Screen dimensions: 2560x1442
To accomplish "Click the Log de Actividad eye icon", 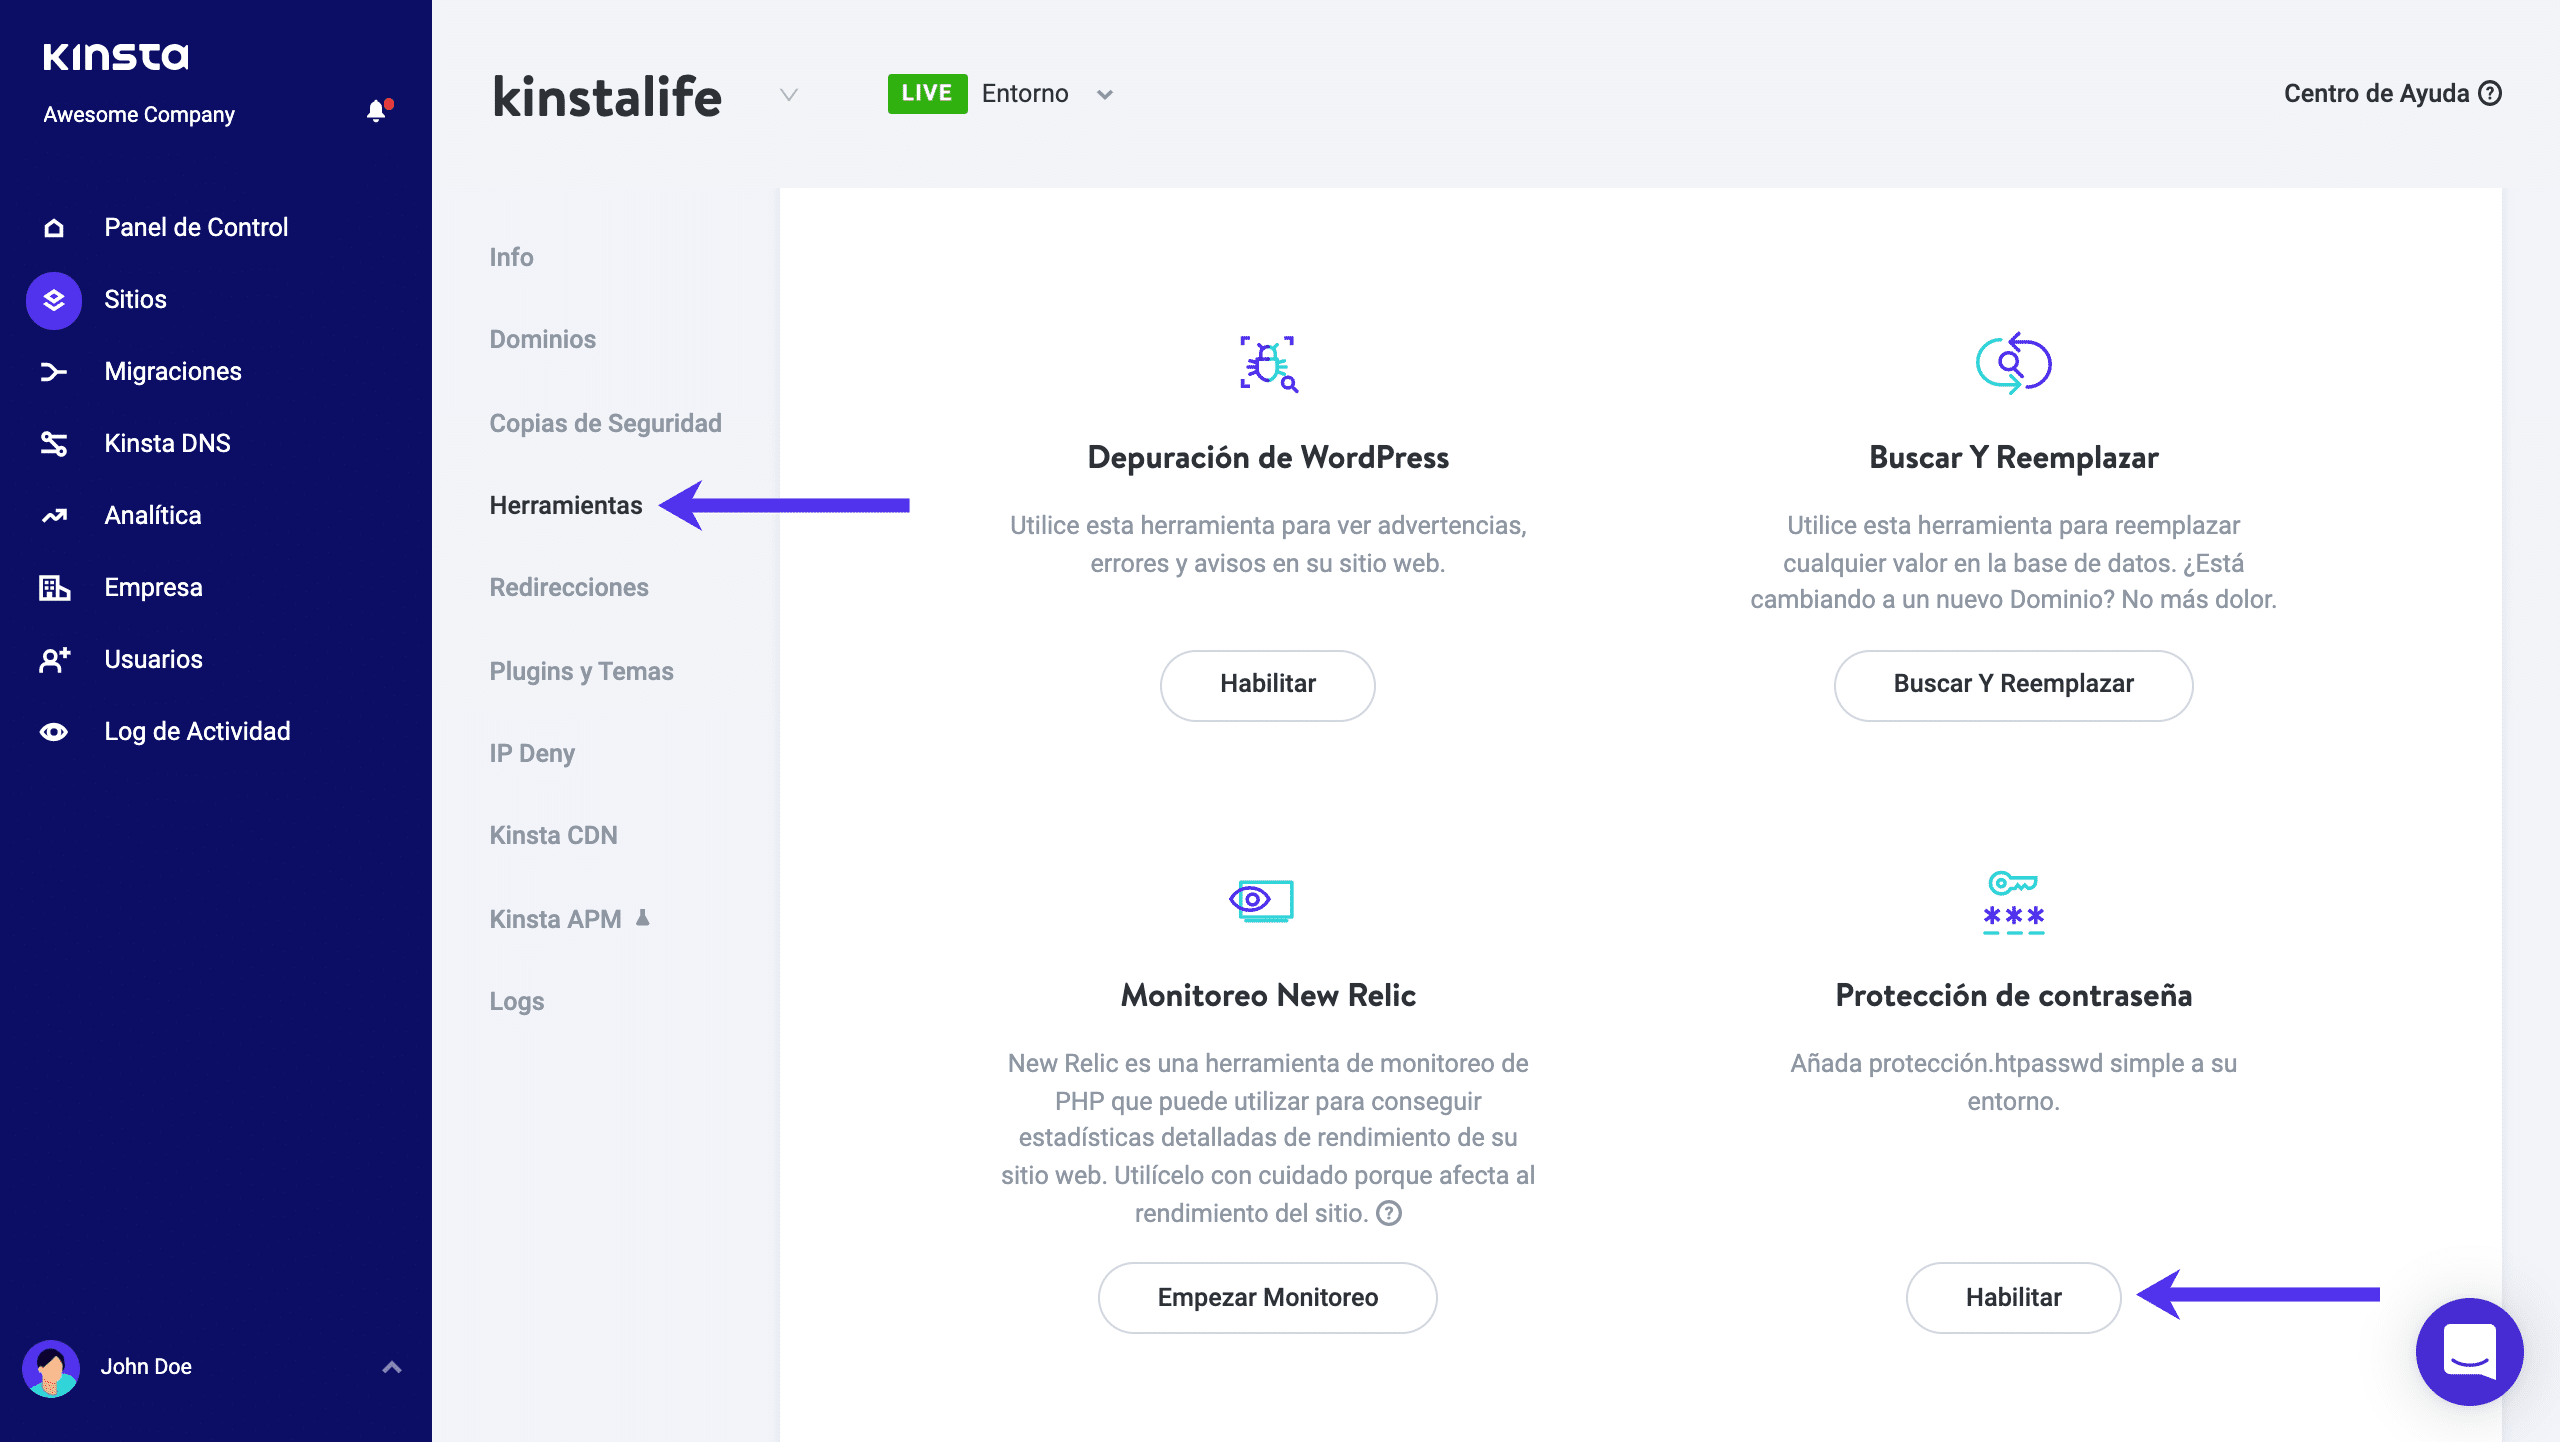I will tap(54, 732).
